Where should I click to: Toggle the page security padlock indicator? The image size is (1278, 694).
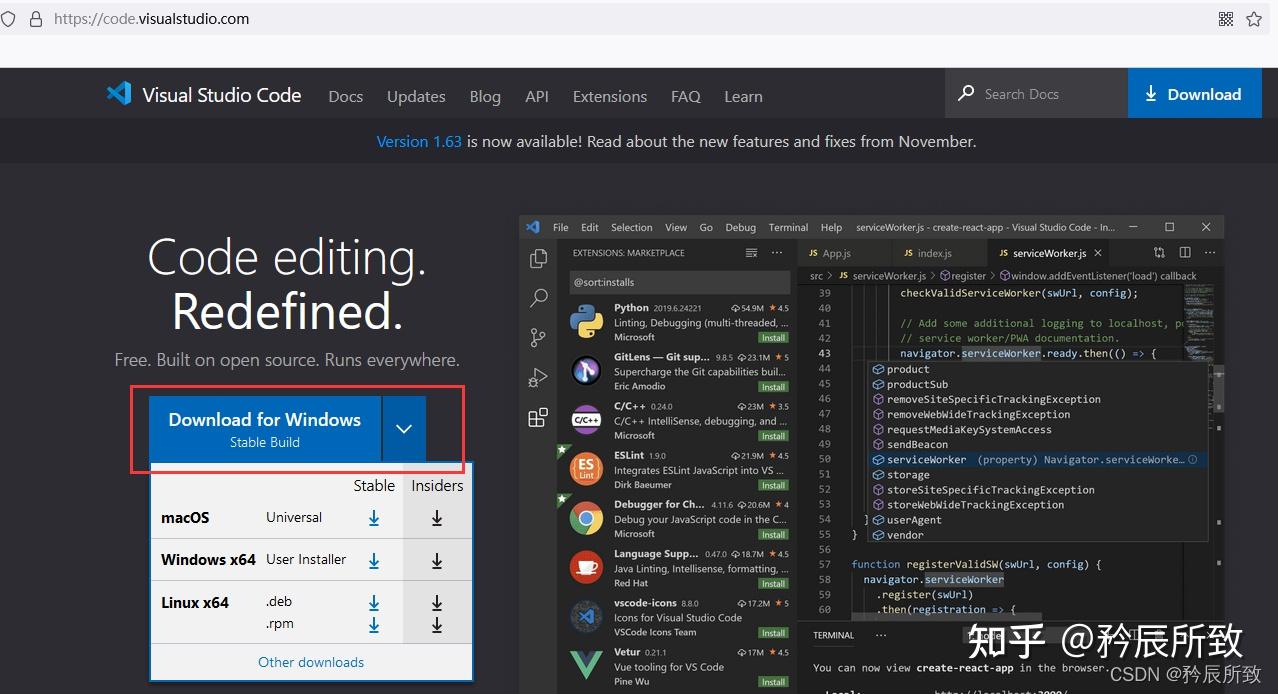[34, 18]
